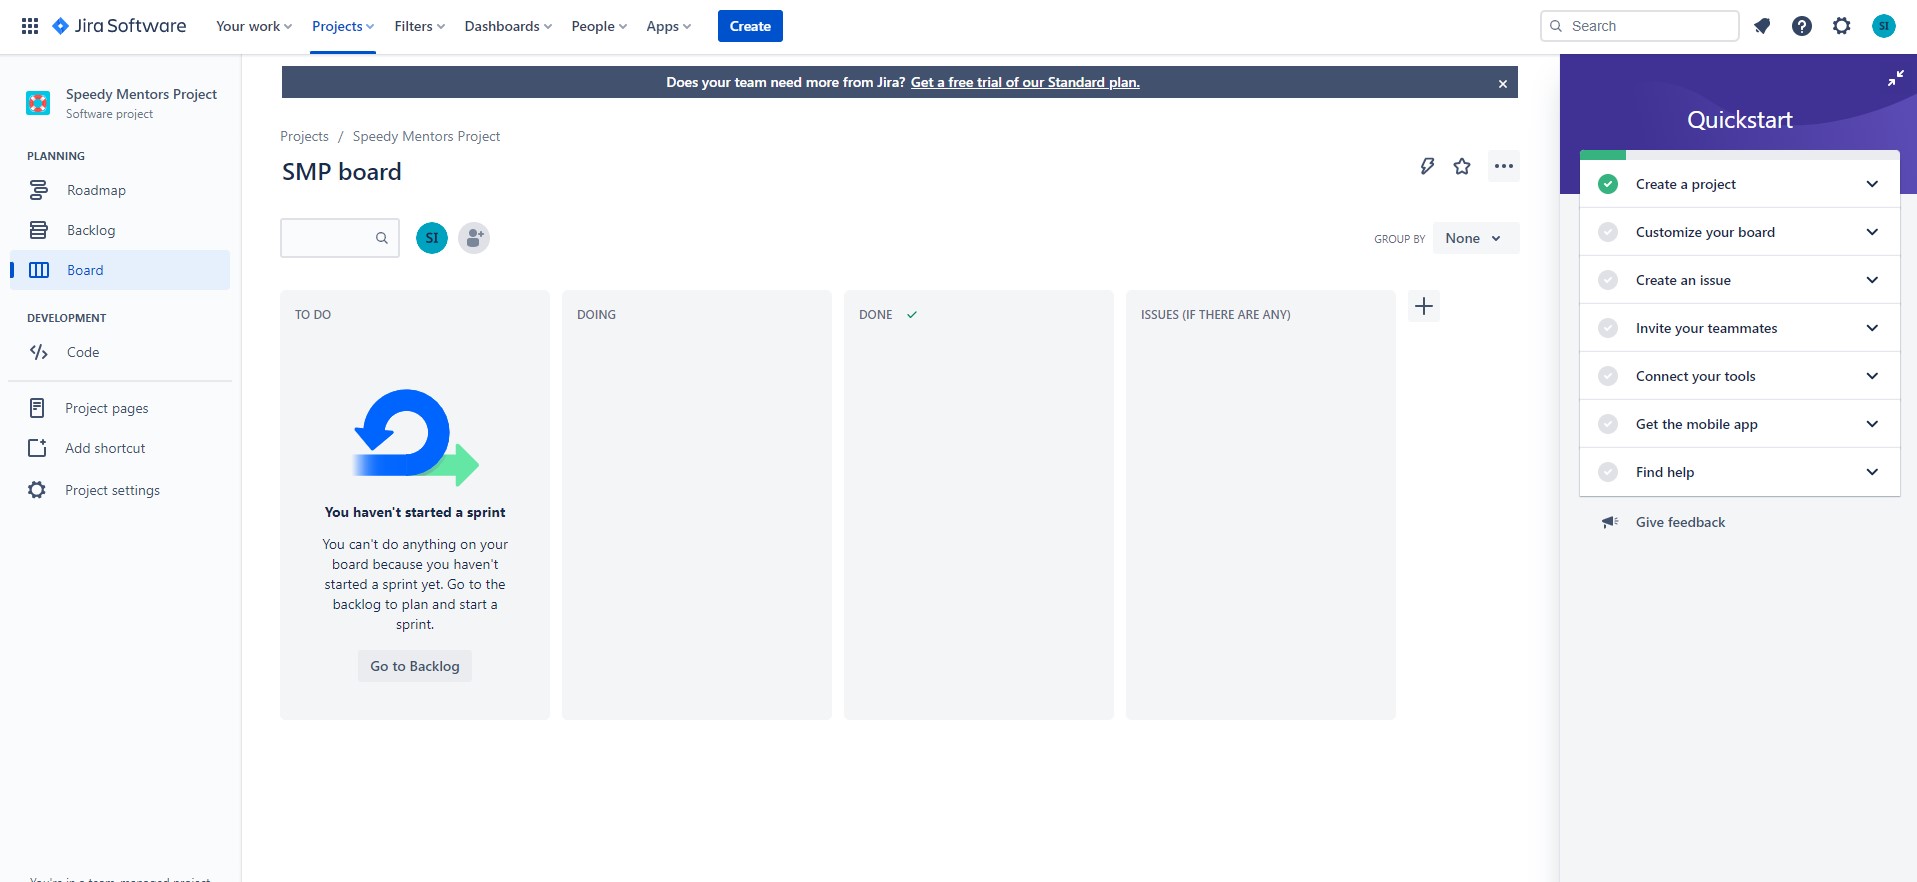The image size is (1917, 882).
Task: Expand the Invite your teammates chevron
Action: click(1872, 328)
